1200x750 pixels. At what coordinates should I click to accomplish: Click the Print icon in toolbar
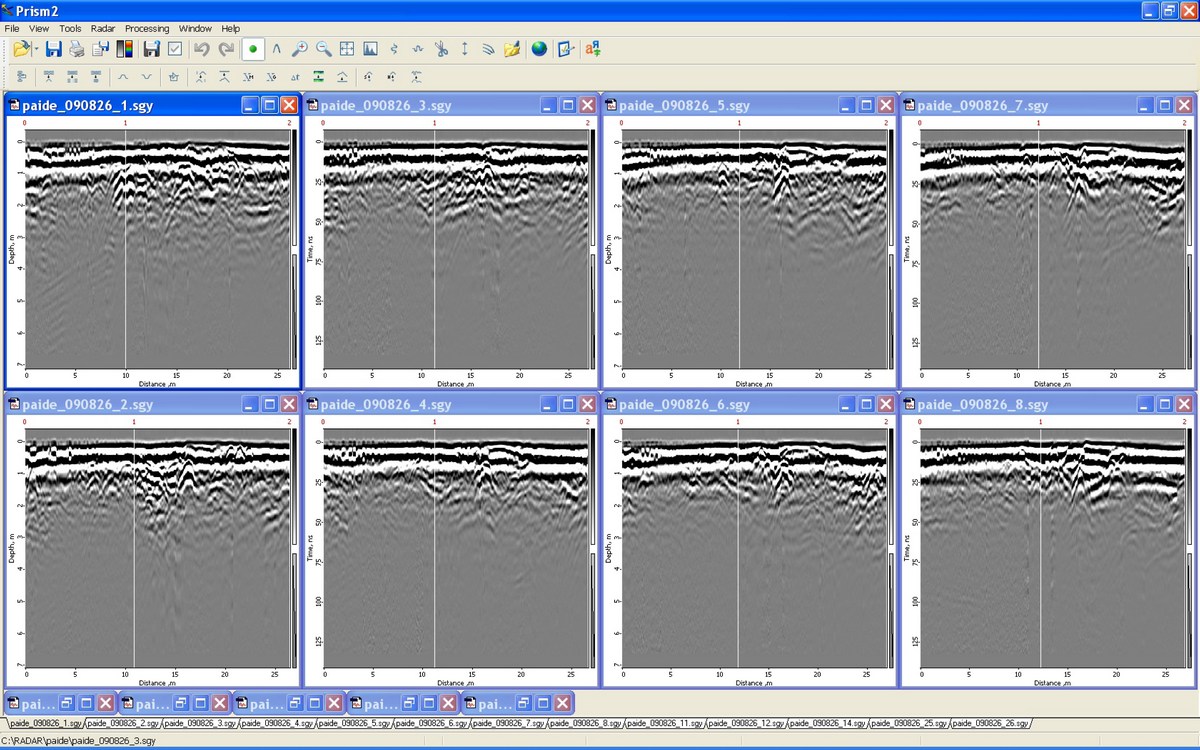77,49
